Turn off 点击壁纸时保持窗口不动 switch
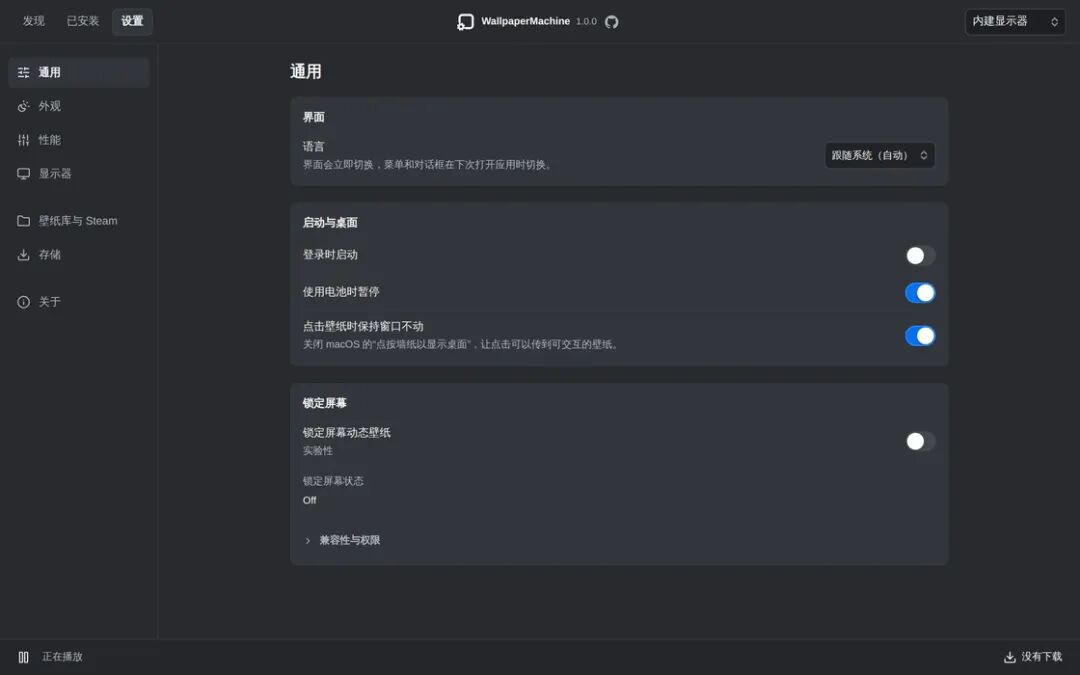This screenshot has width=1080, height=675. tap(920, 335)
